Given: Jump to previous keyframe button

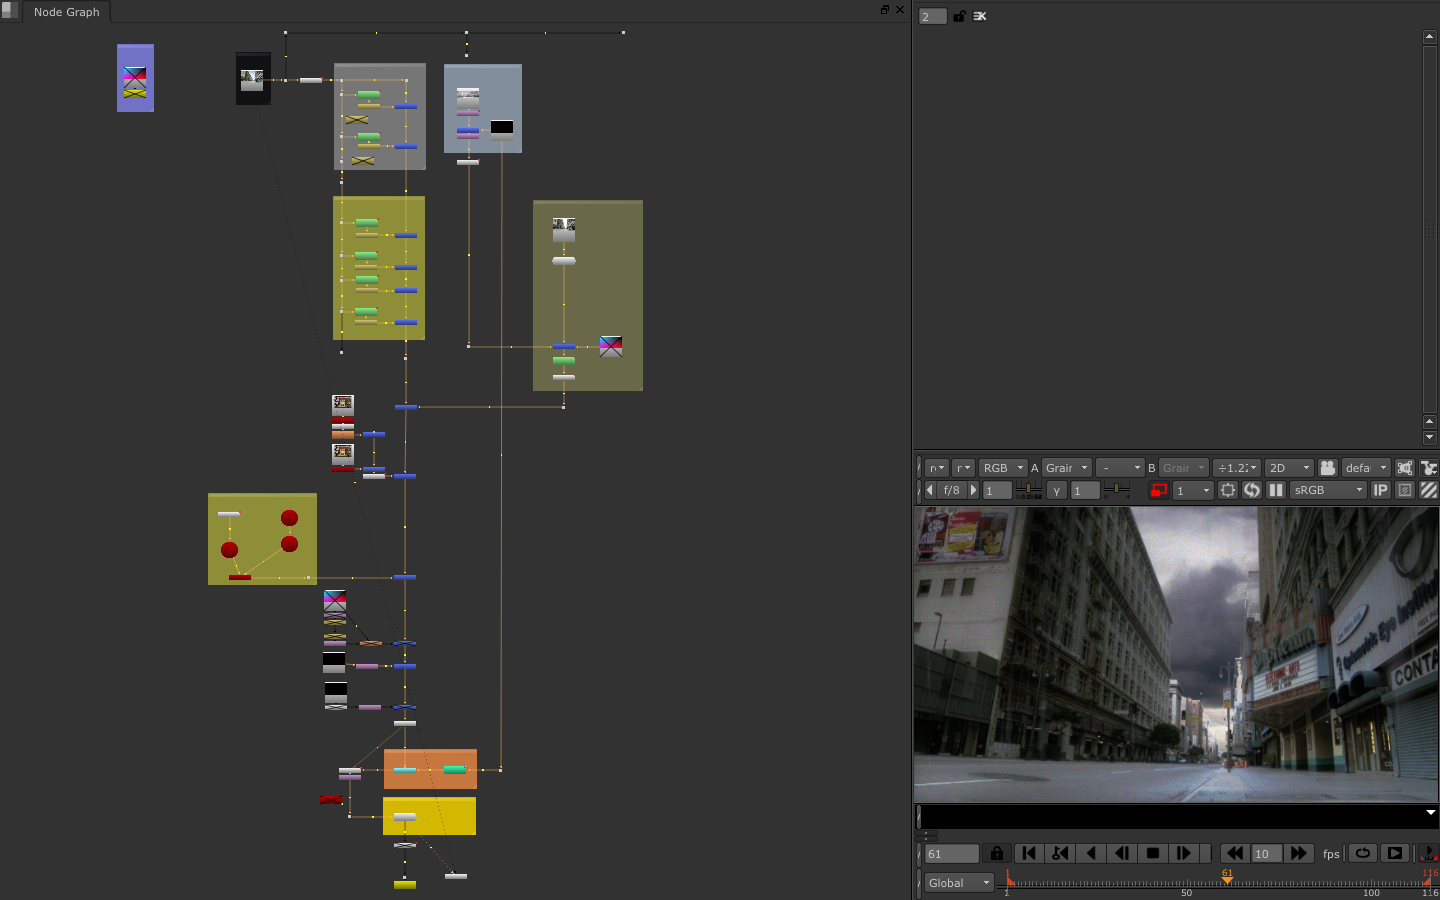Looking at the screenshot, I should point(1060,853).
